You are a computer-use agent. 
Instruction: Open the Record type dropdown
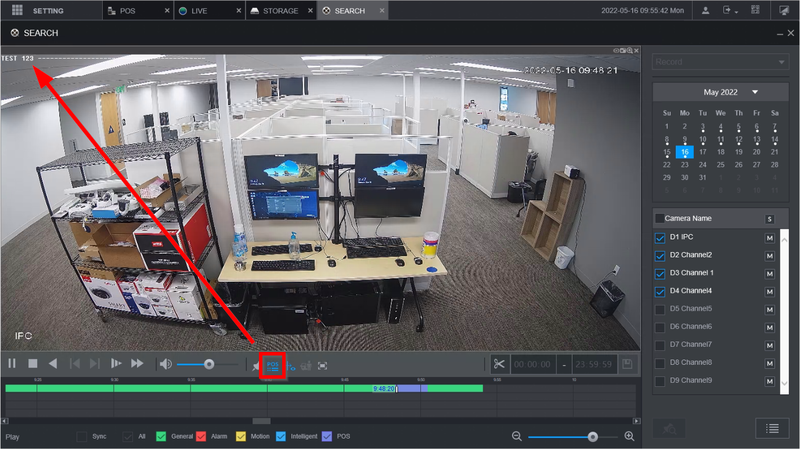(x=720, y=62)
